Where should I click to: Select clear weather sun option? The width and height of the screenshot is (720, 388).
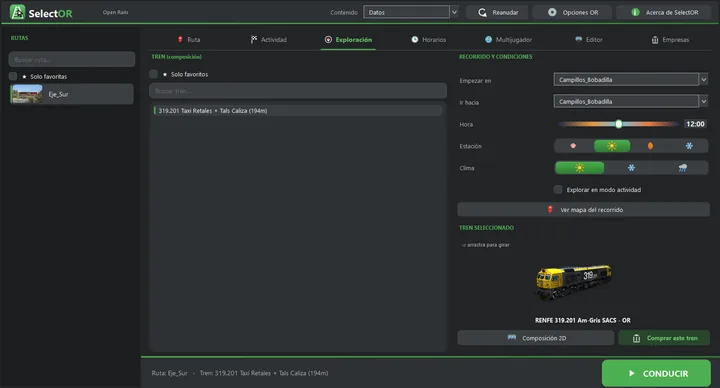[579, 168]
